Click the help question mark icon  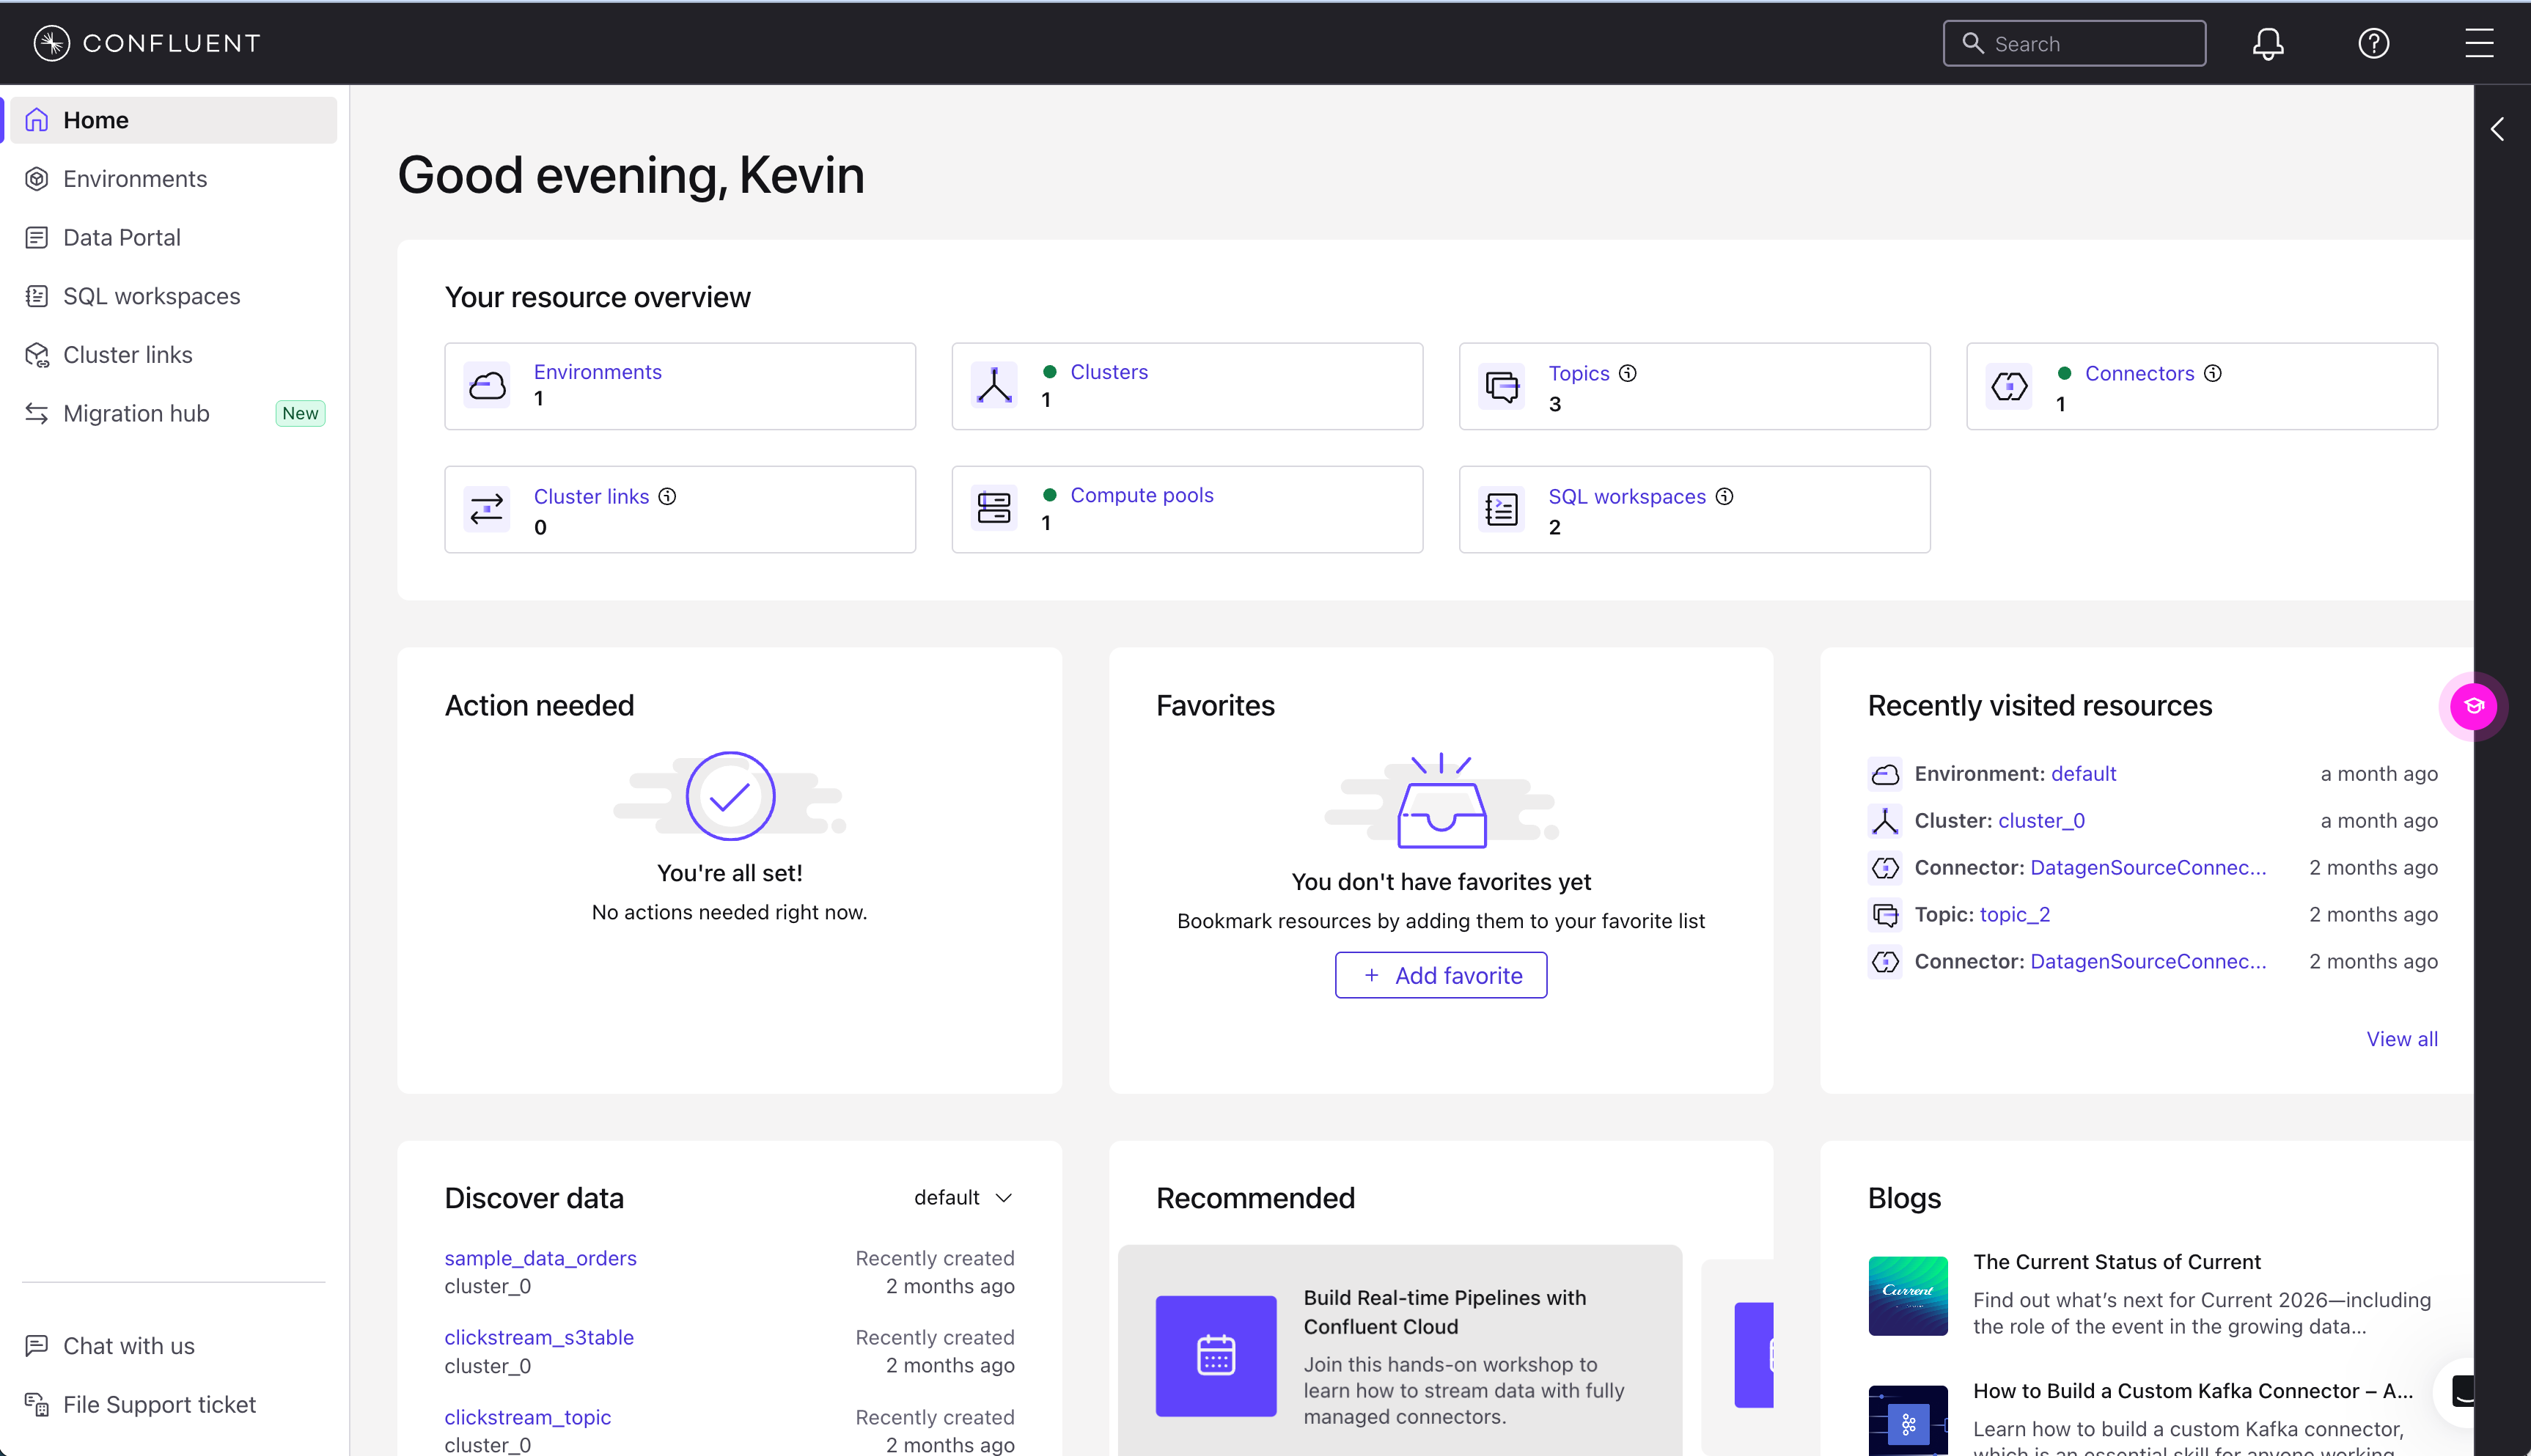tap(2373, 43)
